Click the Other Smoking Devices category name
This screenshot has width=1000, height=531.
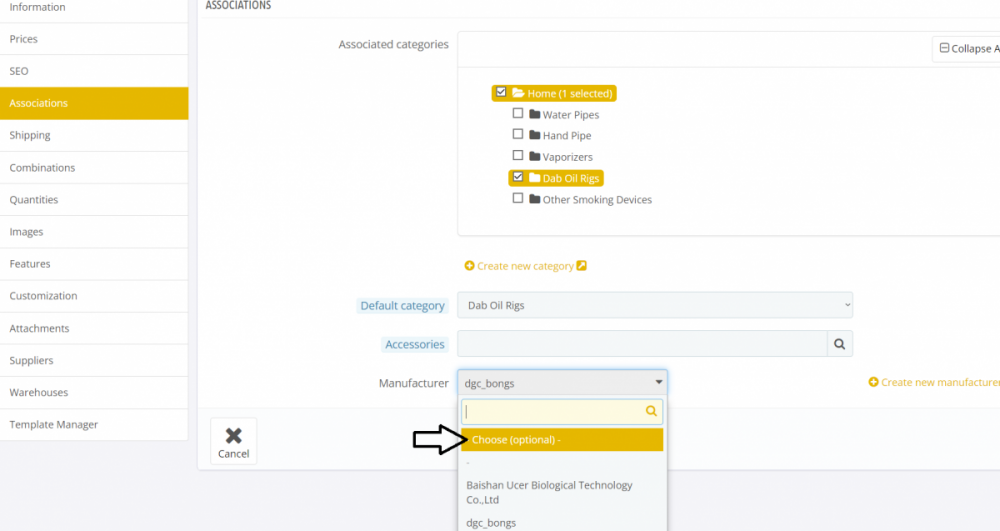(x=597, y=200)
